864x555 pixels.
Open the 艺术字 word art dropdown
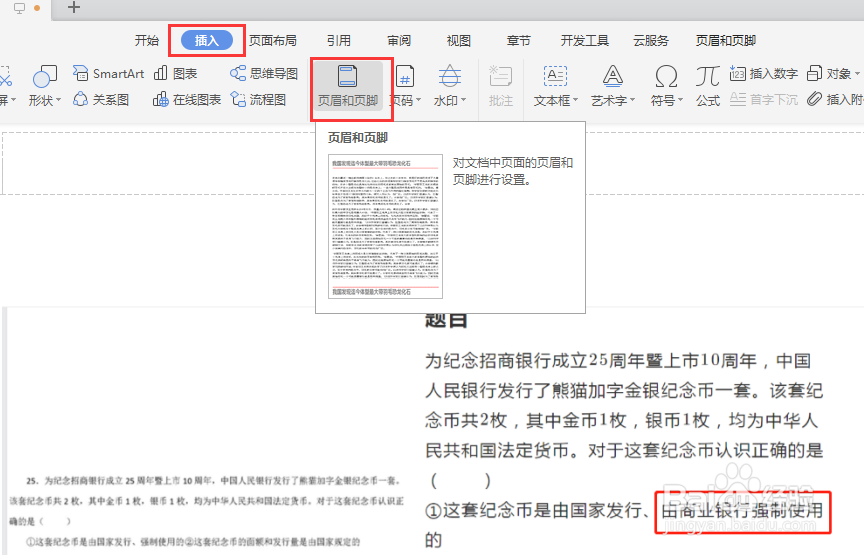tap(613, 87)
